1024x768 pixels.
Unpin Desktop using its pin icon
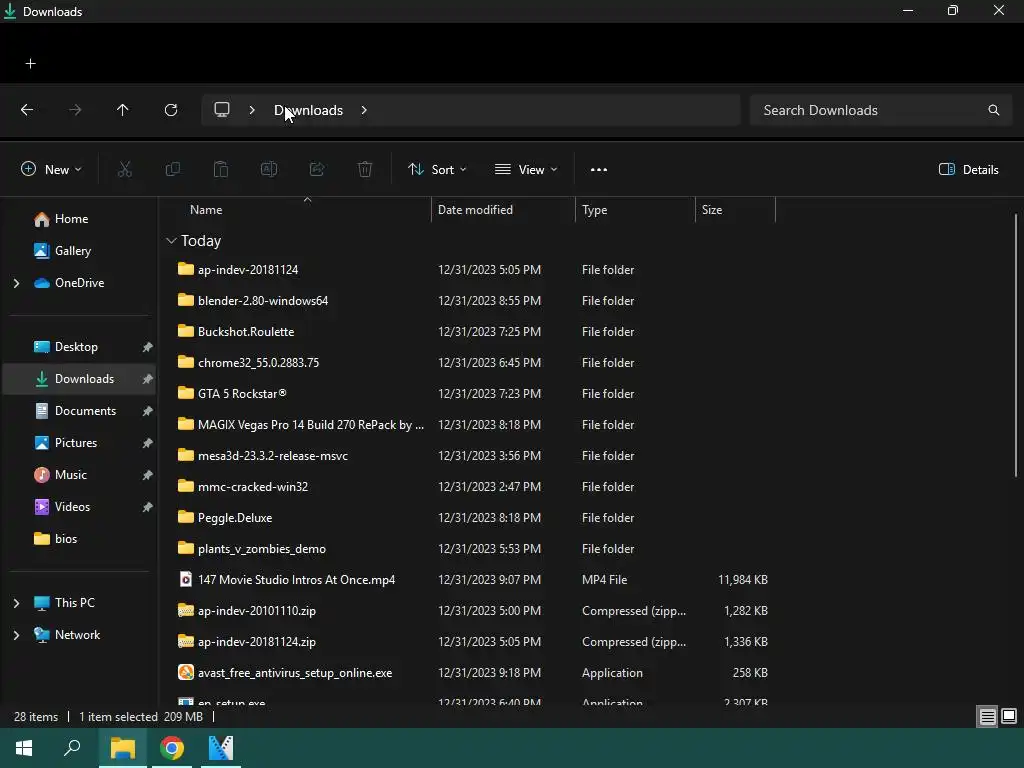click(x=148, y=347)
